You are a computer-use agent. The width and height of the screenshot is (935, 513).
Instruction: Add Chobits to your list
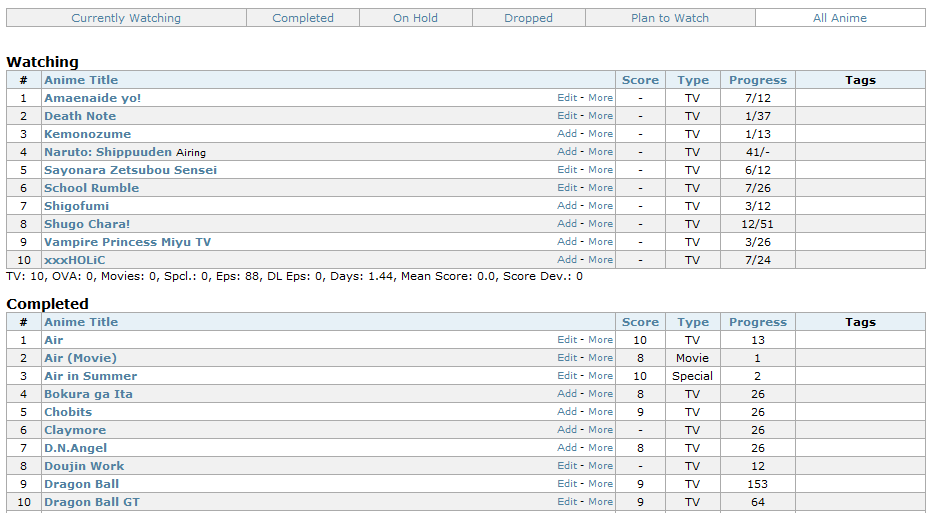(567, 411)
